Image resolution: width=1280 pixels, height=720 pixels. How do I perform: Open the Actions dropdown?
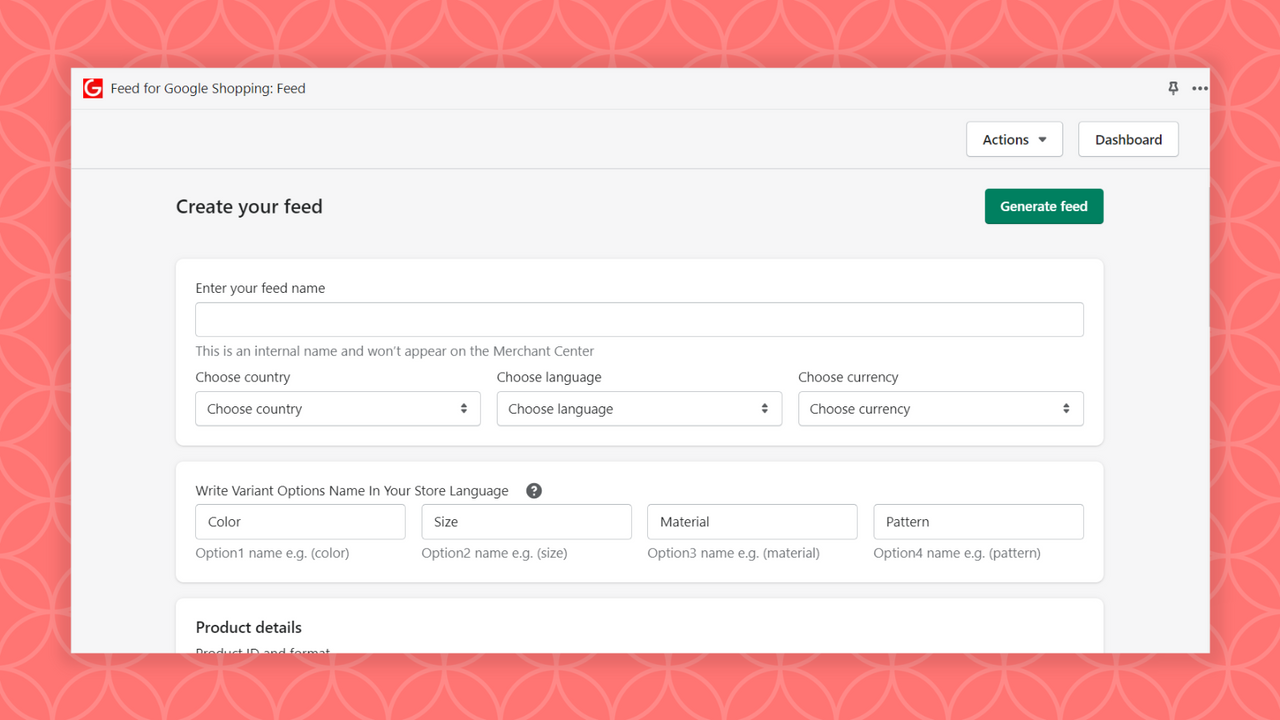[x=1014, y=139]
